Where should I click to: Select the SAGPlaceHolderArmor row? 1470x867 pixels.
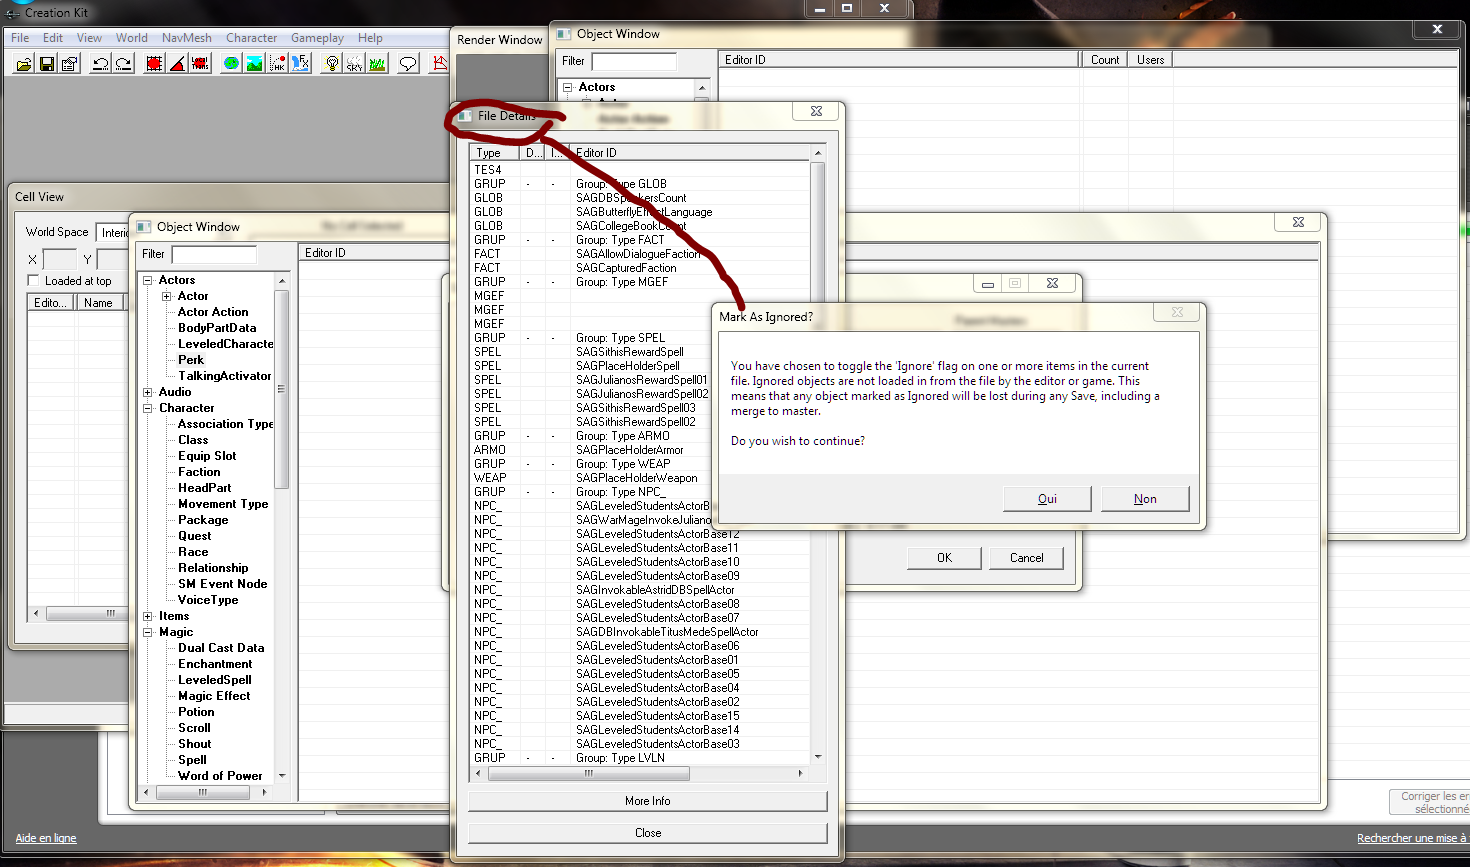(640, 450)
